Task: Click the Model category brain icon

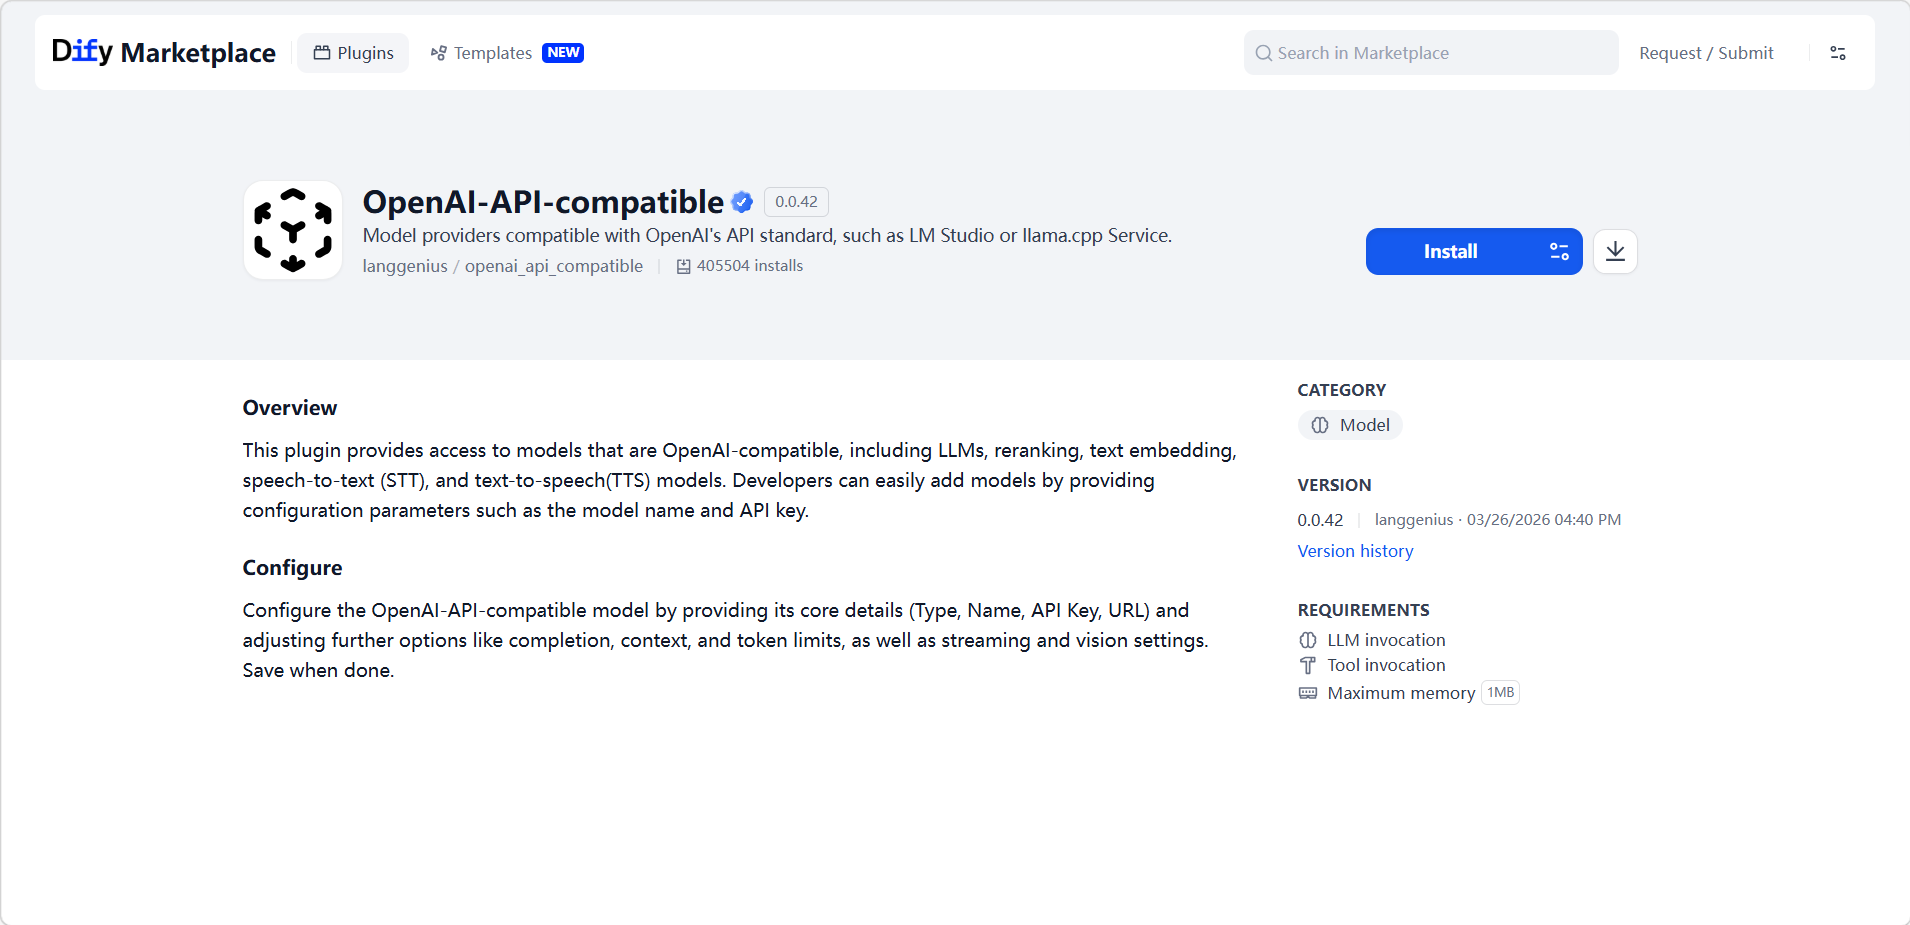Action: 1320,425
